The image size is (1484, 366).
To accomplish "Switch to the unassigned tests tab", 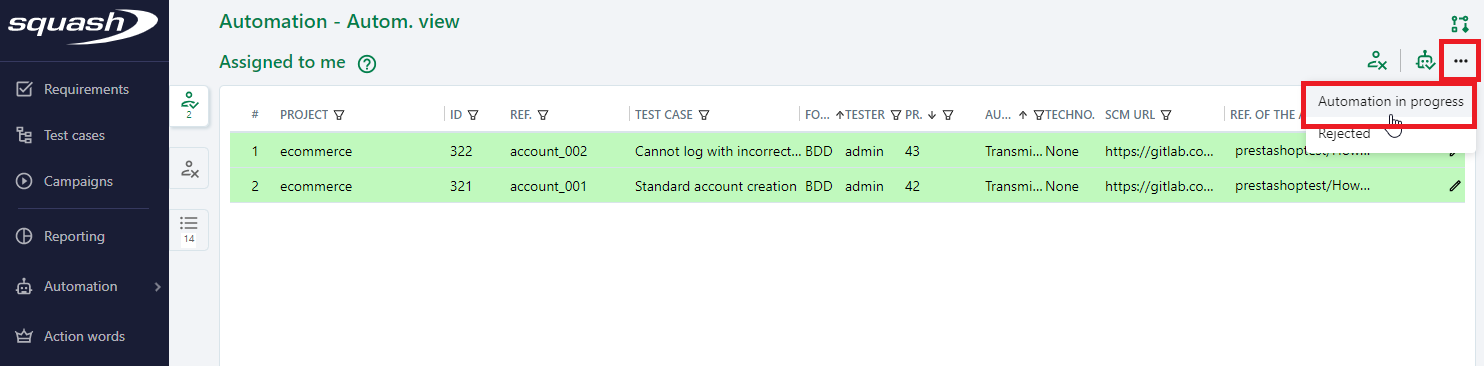I will click(x=189, y=168).
